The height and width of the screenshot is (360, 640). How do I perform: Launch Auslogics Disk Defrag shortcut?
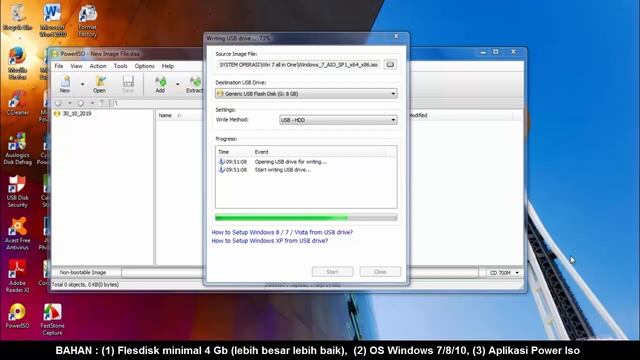[x=18, y=149]
